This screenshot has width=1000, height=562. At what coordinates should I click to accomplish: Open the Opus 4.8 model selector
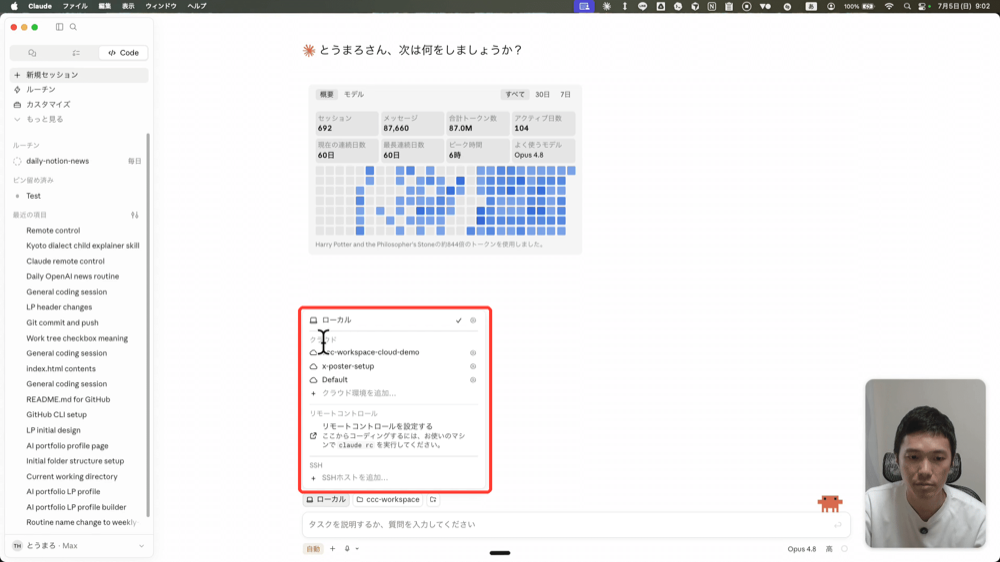[x=802, y=549]
